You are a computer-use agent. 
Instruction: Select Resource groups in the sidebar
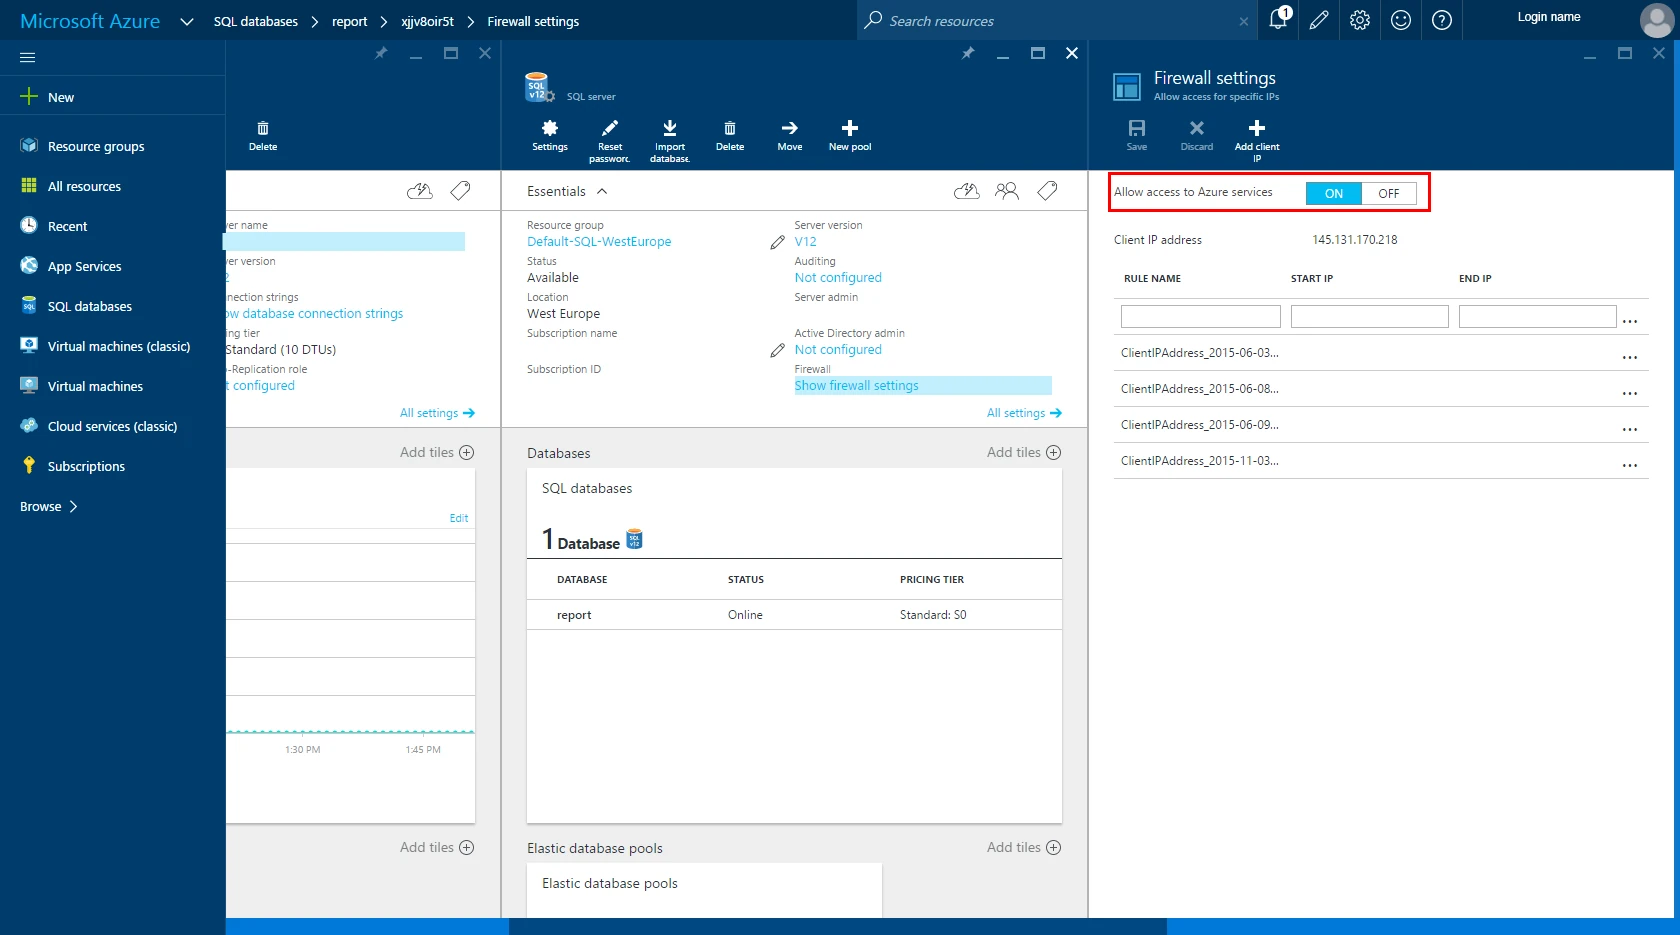pyautogui.click(x=95, y=147)
